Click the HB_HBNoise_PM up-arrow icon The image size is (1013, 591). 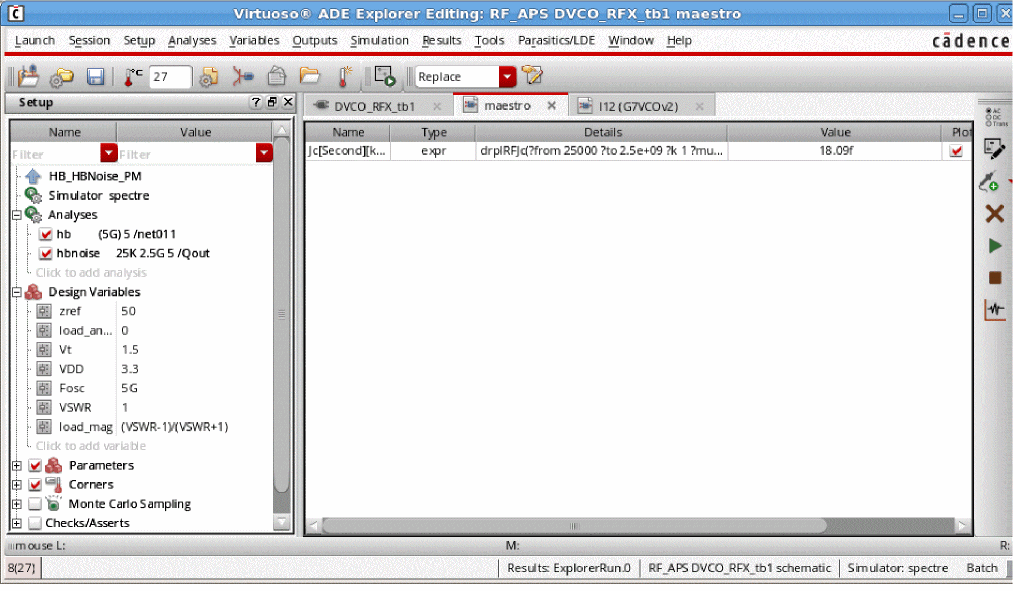tap(33, 176)
